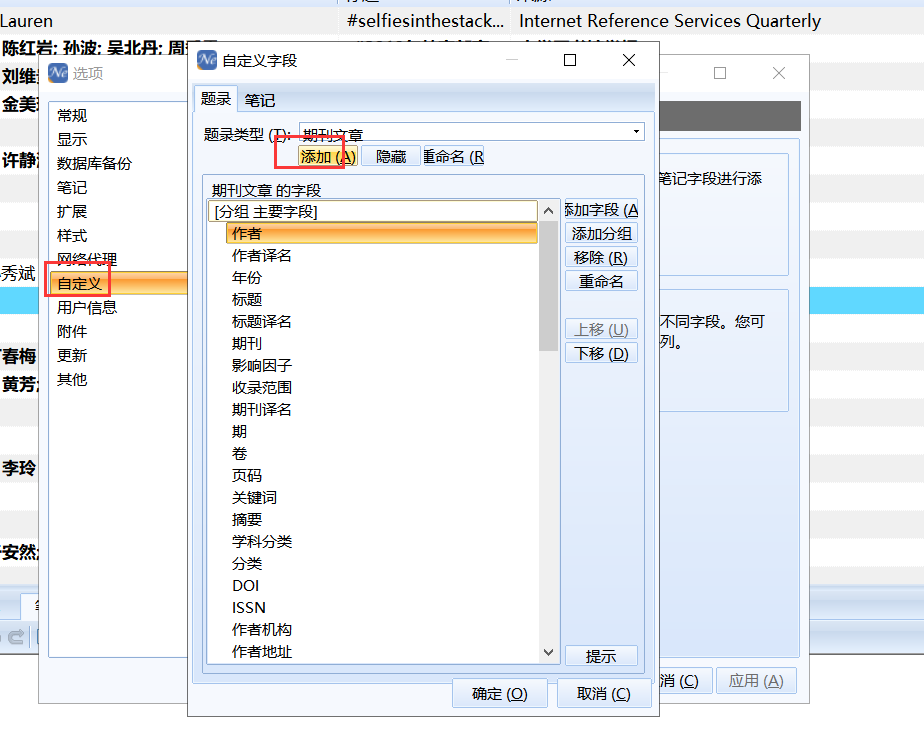Click the 添加字段 button
The width and height of the screenshot is (924, 742).
click(601, 210)
